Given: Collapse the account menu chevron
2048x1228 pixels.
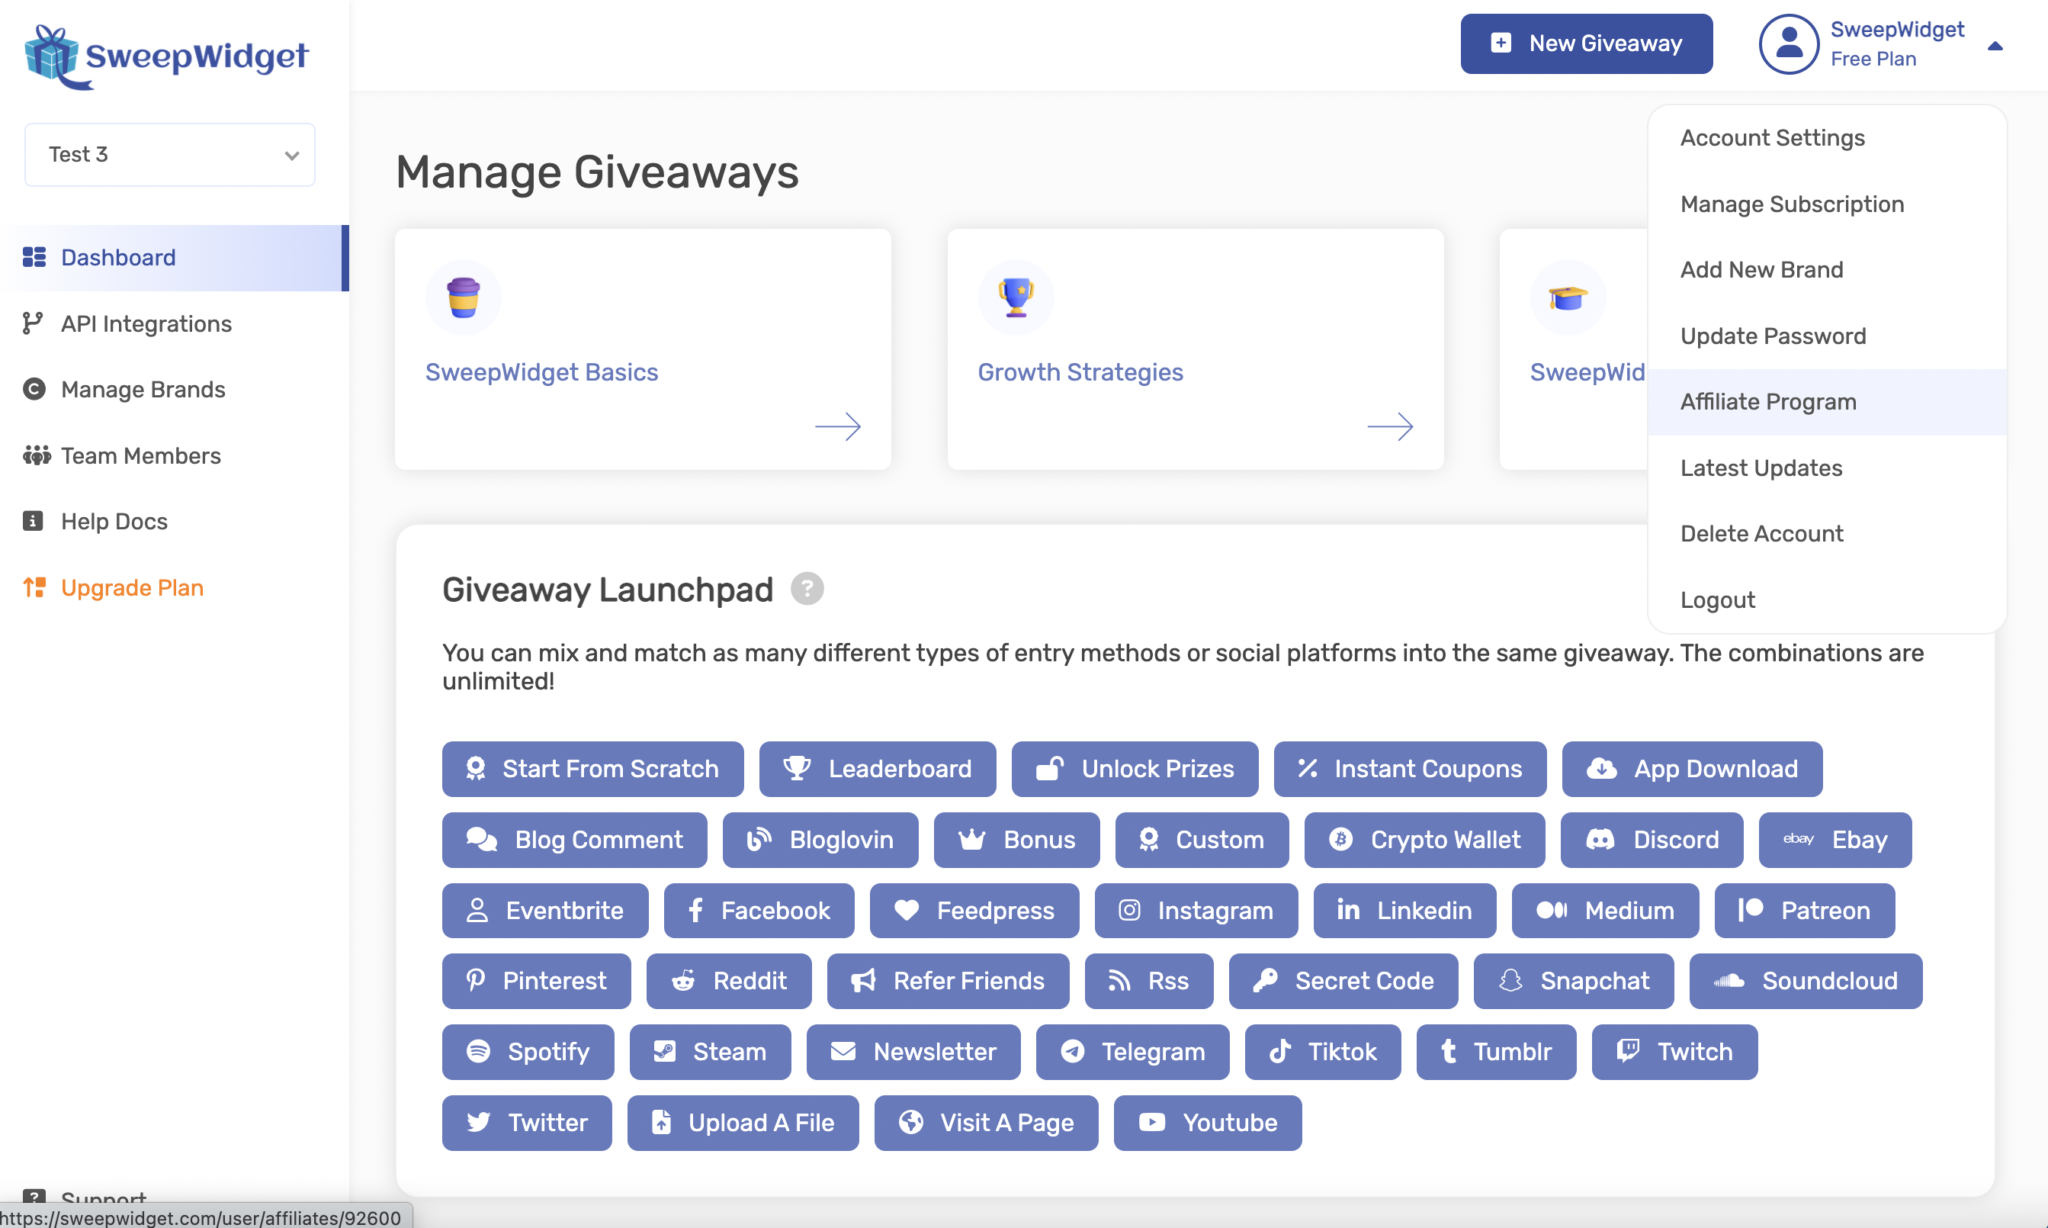Looking at the screenshot, I should 1995,45.
